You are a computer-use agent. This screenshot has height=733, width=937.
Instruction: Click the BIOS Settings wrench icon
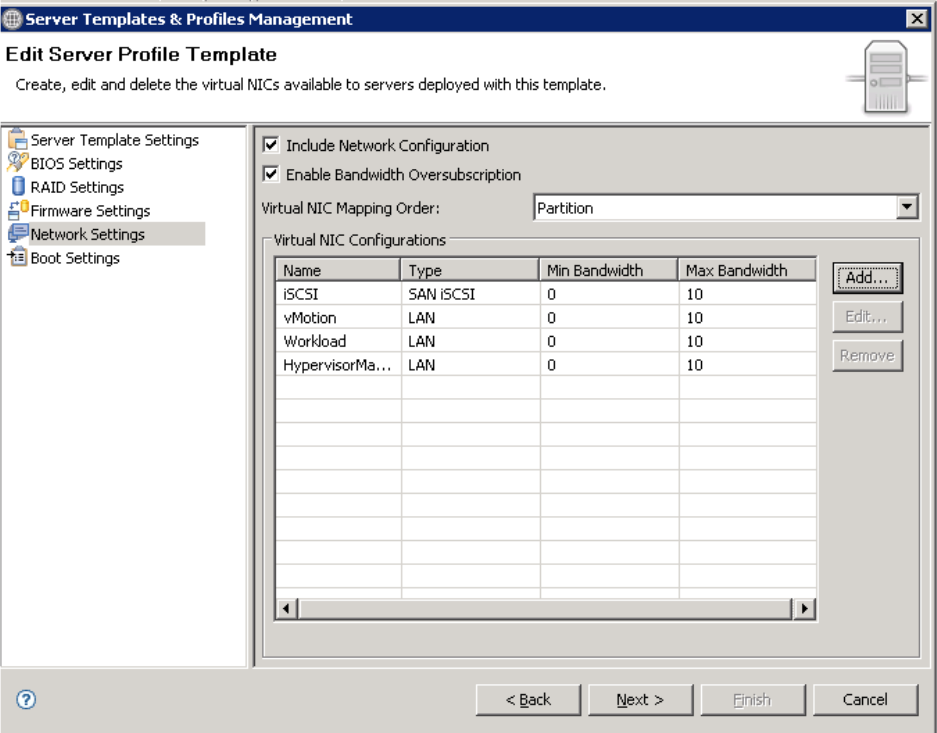[x=19, y=164]
